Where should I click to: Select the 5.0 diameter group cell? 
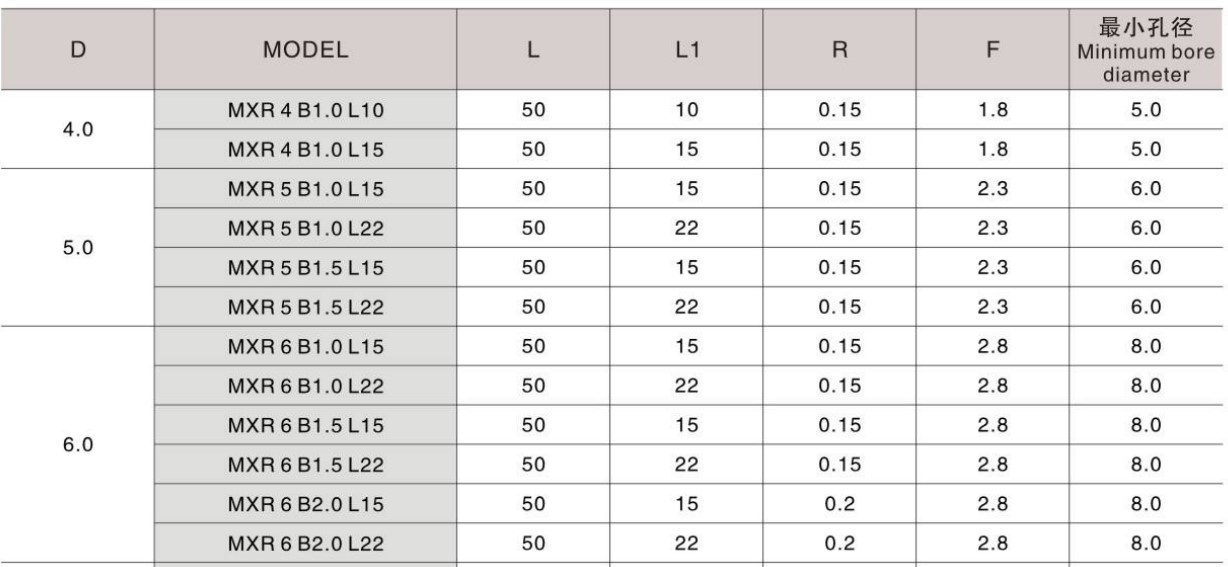78,248
